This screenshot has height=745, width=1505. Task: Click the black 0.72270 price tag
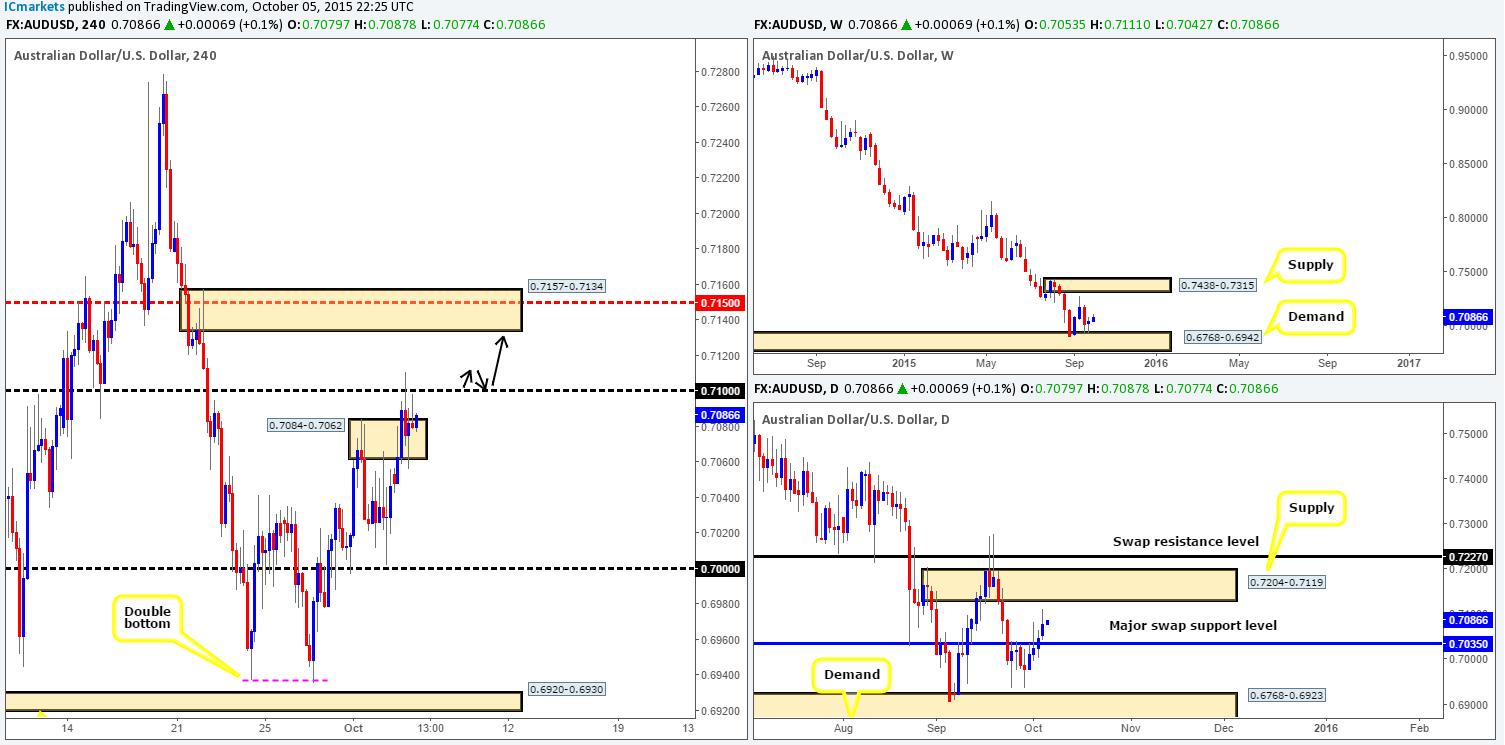[x=1468, y=556]
